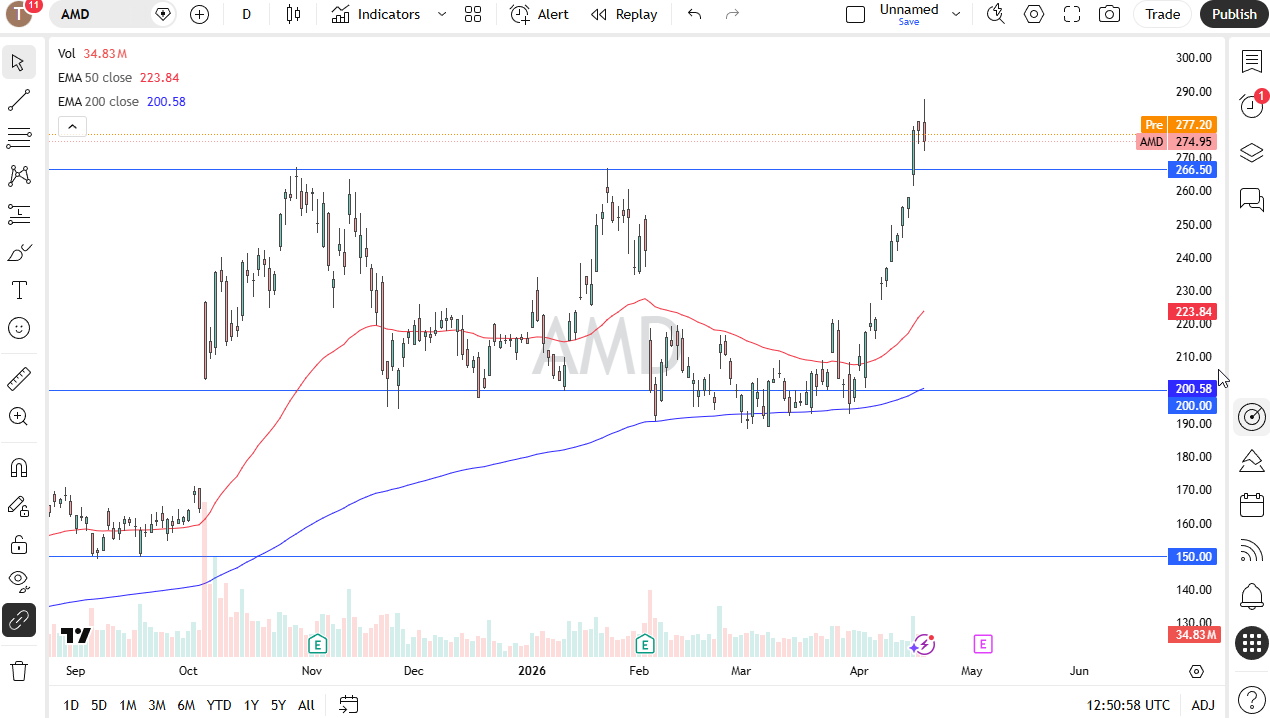Open the notifications bell panel
The height and width of the screenshot is (718, 1270).
pyautogui.click(x=1251, y=597)
